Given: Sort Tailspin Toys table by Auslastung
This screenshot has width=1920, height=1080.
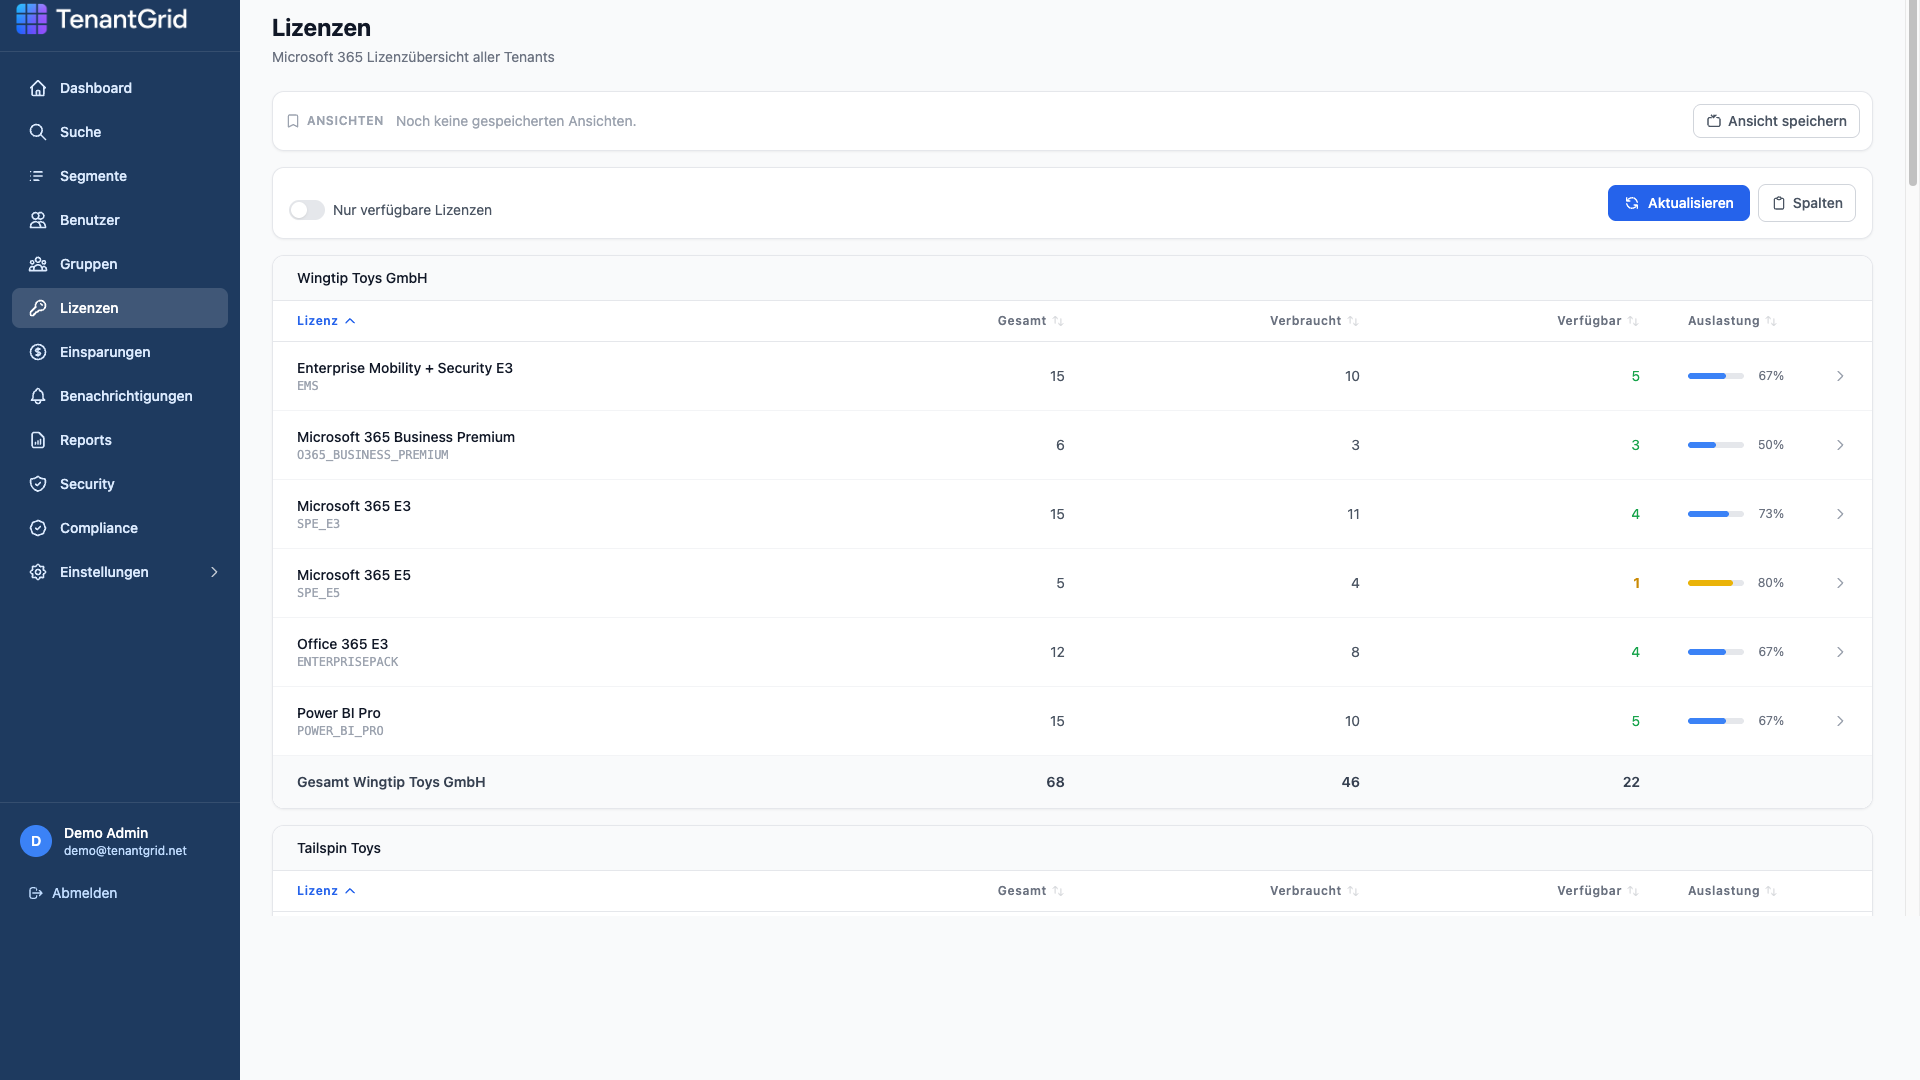Looking at the screenshot, I should (x=1732, y=891).
